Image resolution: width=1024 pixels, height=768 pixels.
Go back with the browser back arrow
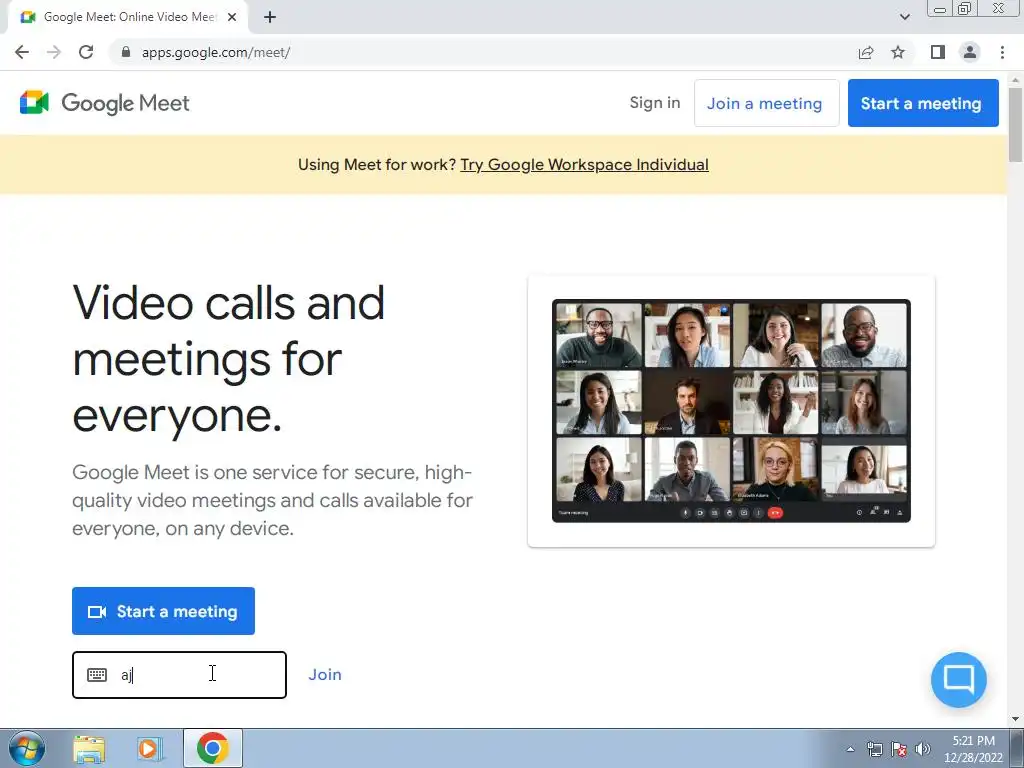point(22,52)
